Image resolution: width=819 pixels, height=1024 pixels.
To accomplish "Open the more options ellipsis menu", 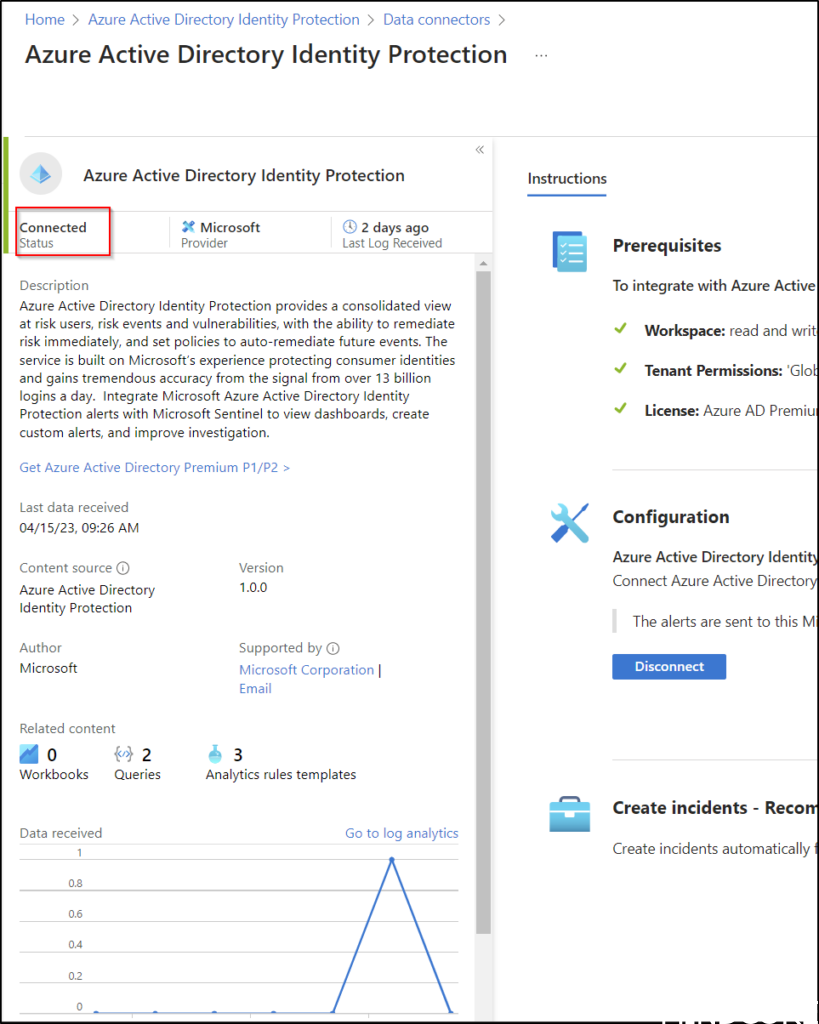I will point(541,56).
